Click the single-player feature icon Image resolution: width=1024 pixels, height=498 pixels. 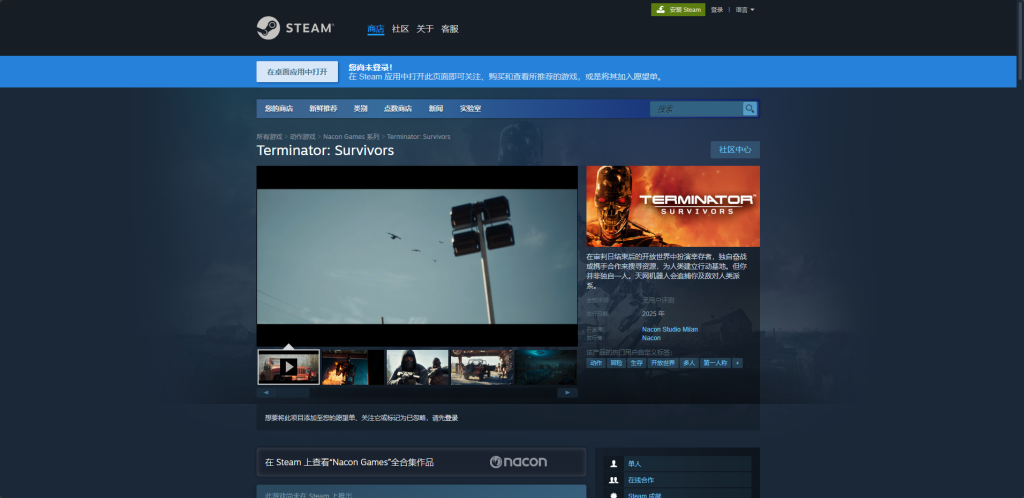(x=613, y=464)
